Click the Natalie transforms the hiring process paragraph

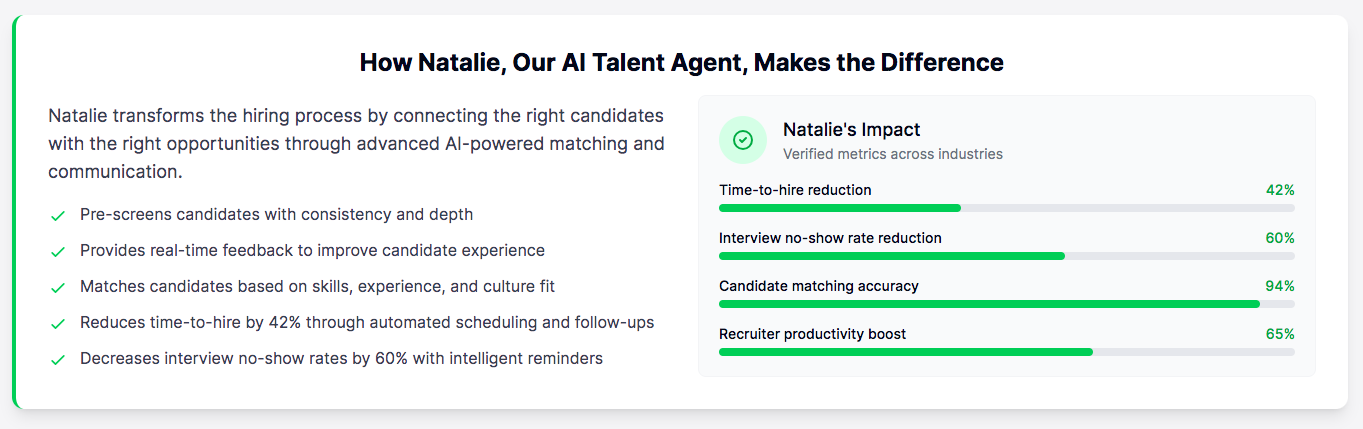click(x=356, y=143)
